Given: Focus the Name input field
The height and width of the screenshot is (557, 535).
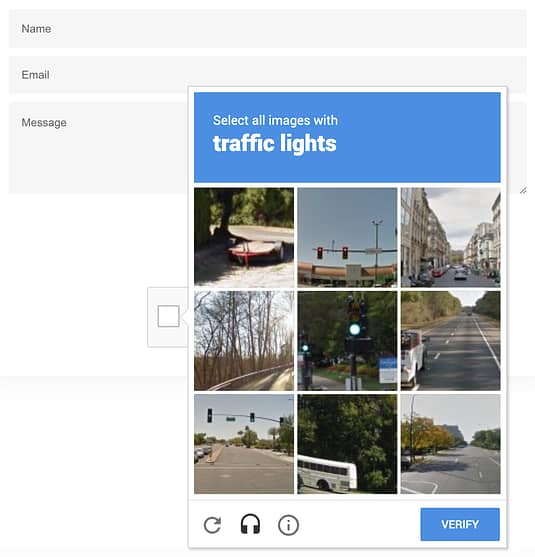Looking at the screenshot, I should pos(268,29).
